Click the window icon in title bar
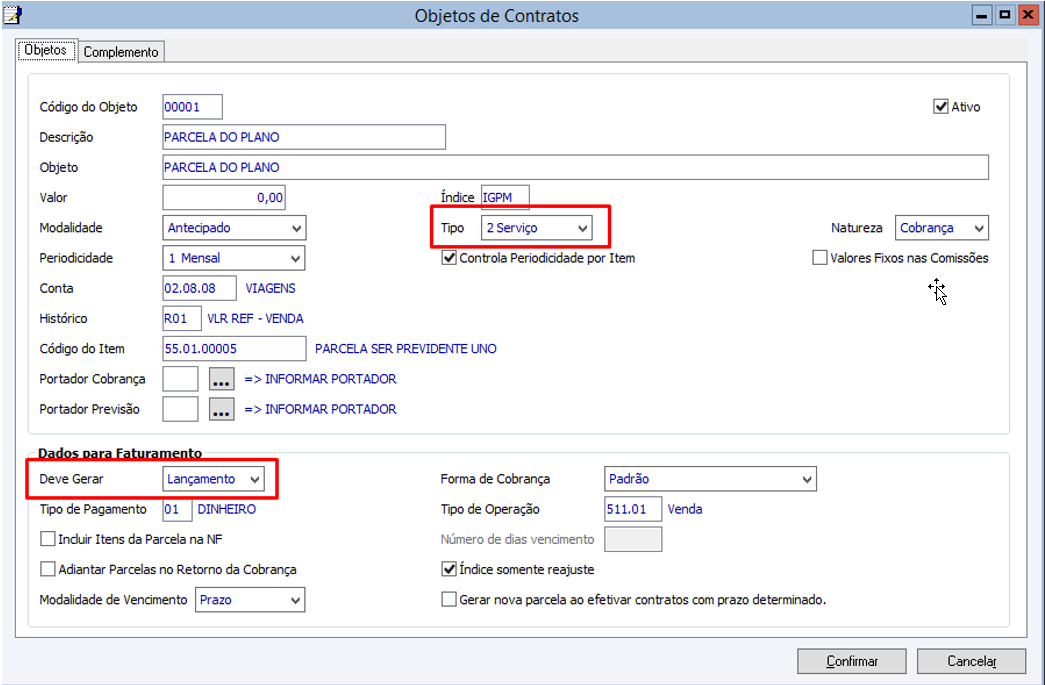The width and height of the screenshot is (1045, 685). (x=13, y=14)
